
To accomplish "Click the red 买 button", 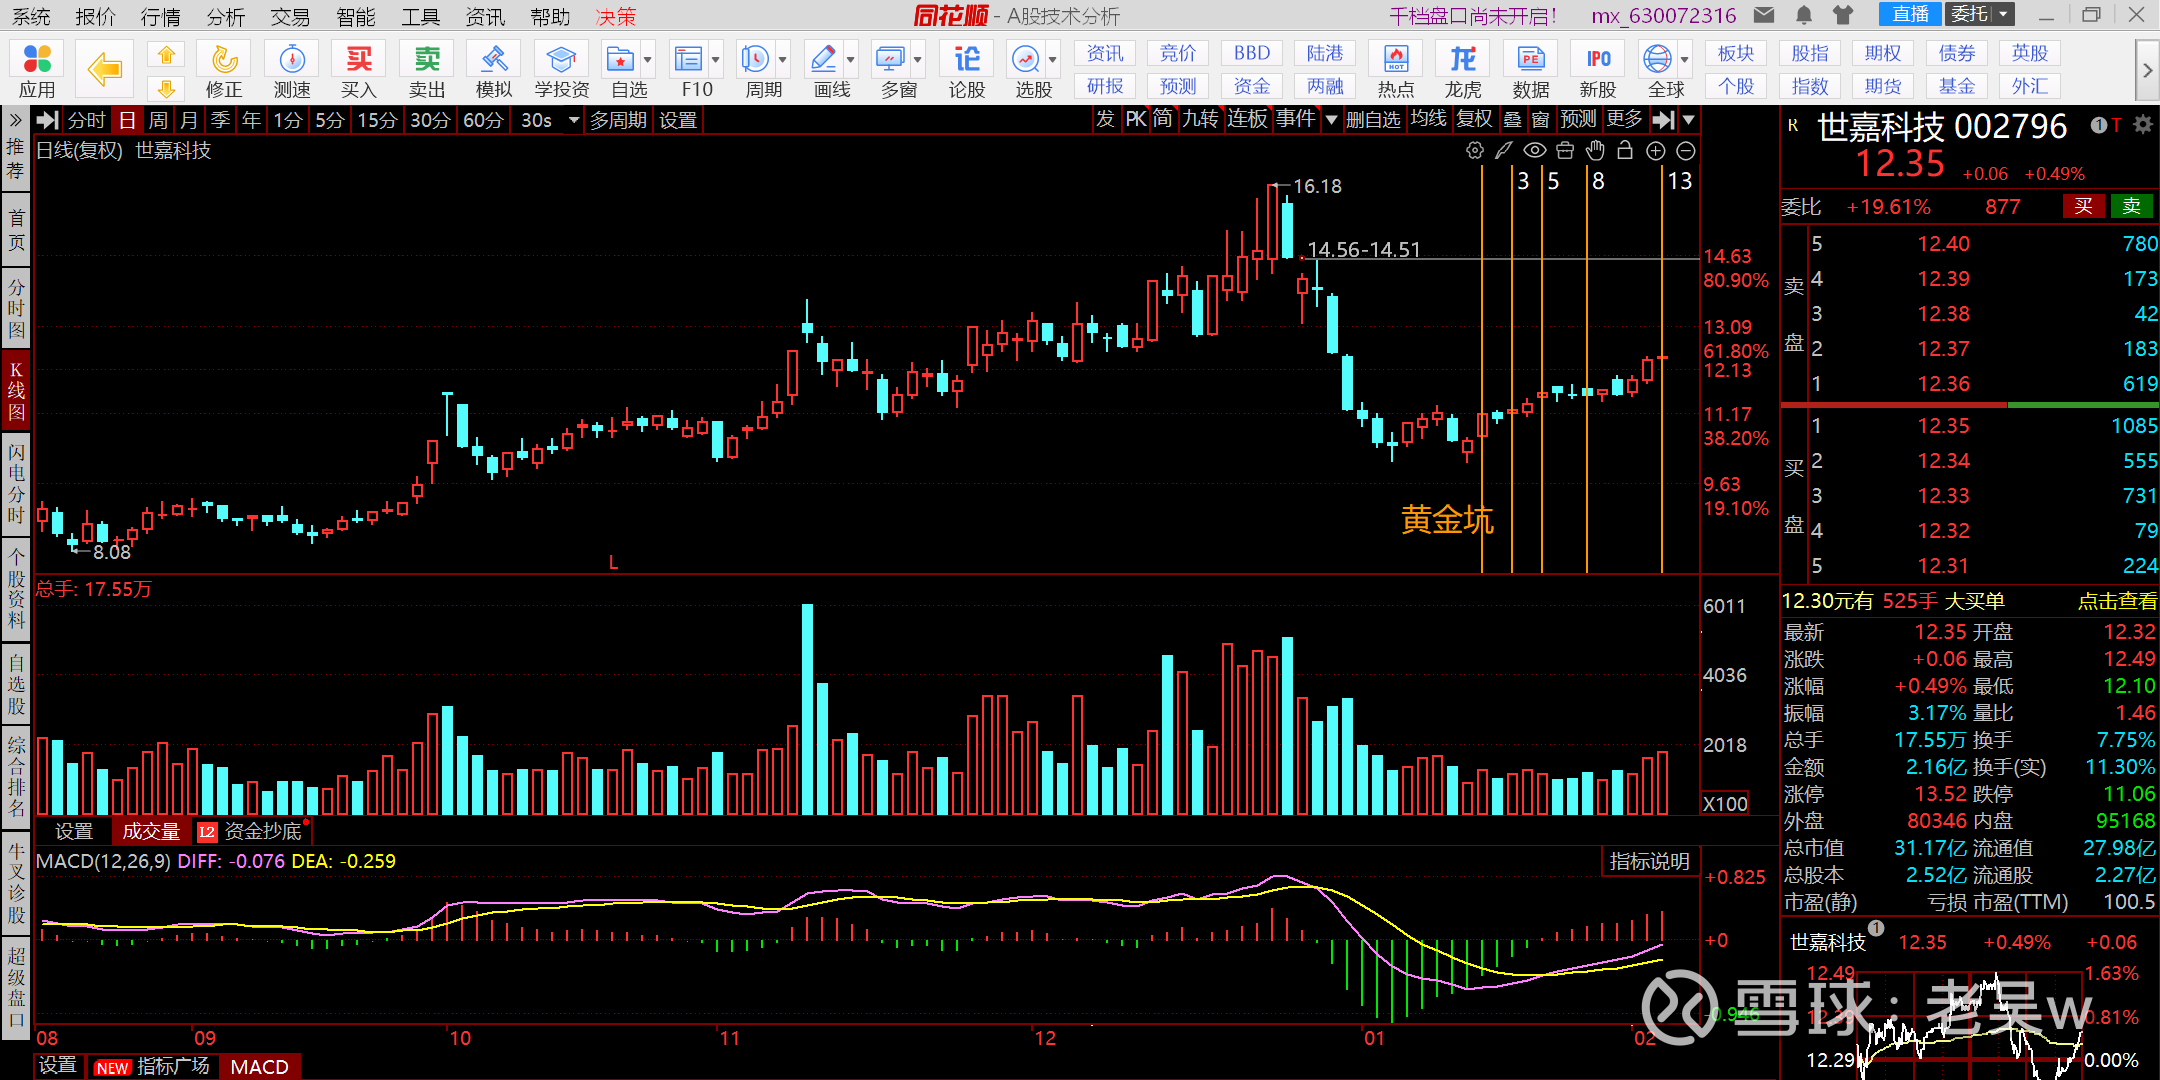I will pos(2083,206).
